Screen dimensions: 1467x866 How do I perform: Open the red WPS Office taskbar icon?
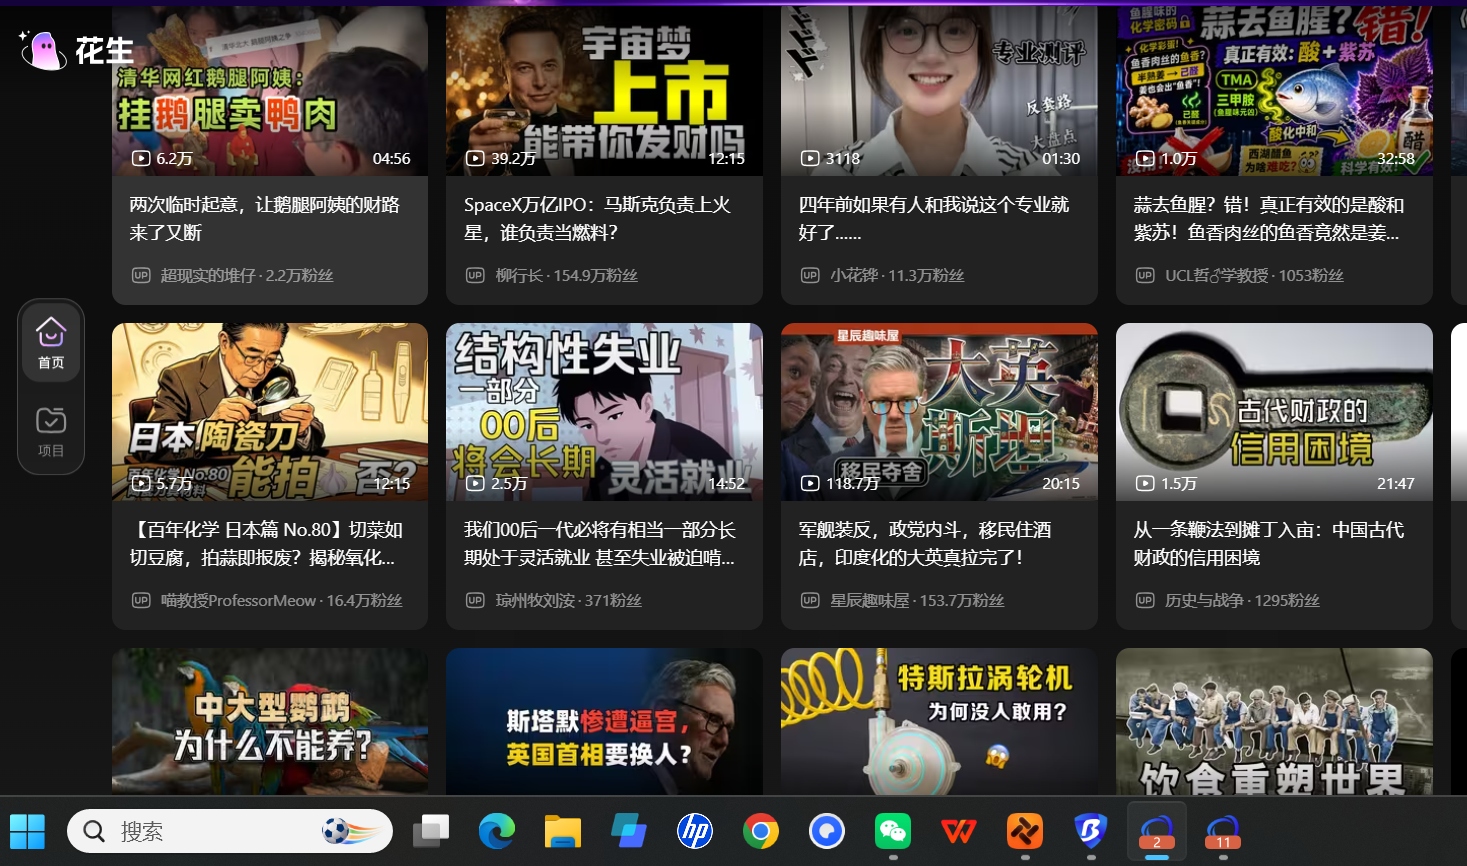pos(959,831)
